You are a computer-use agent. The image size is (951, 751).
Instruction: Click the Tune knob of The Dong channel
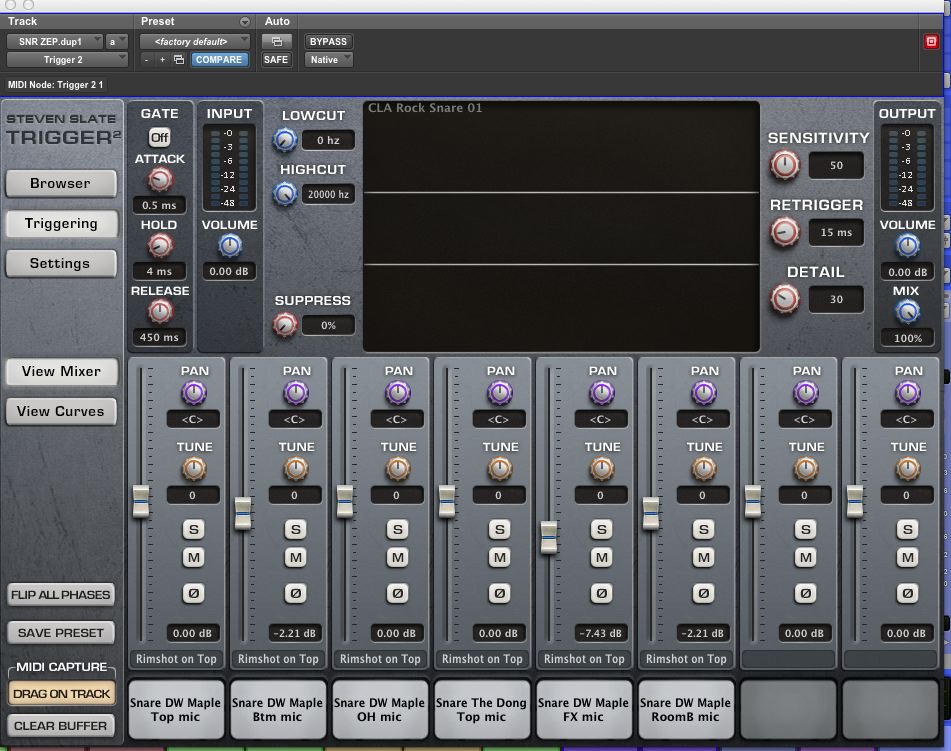[500, 469]
